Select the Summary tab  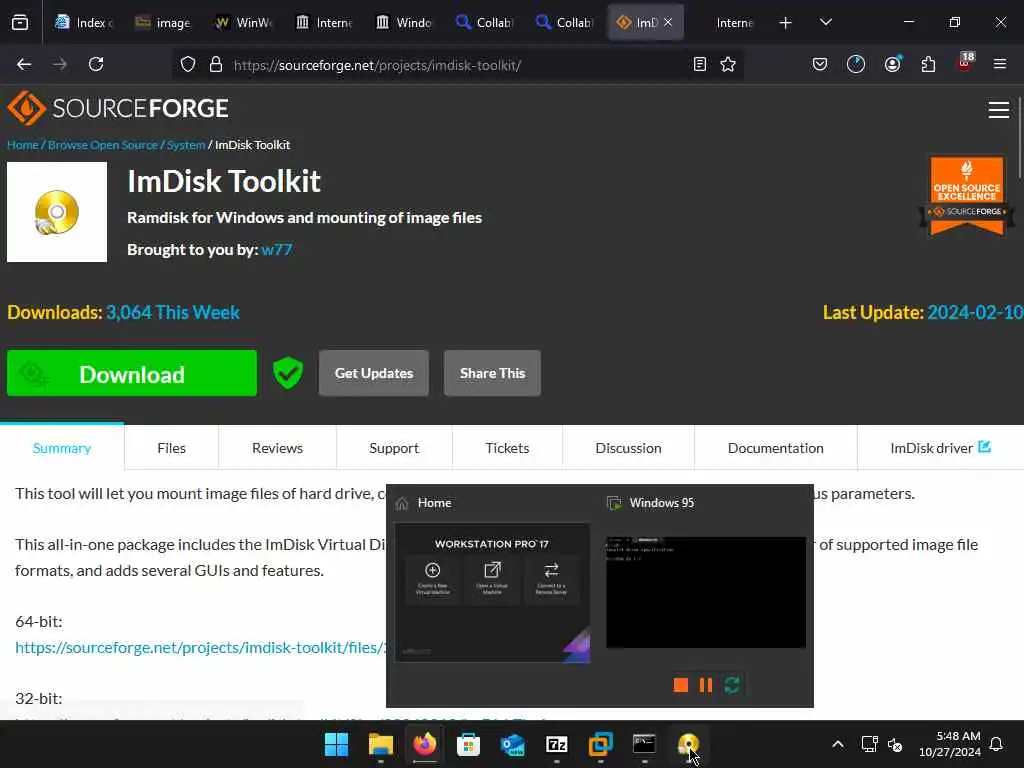click(x=62, y=448)
